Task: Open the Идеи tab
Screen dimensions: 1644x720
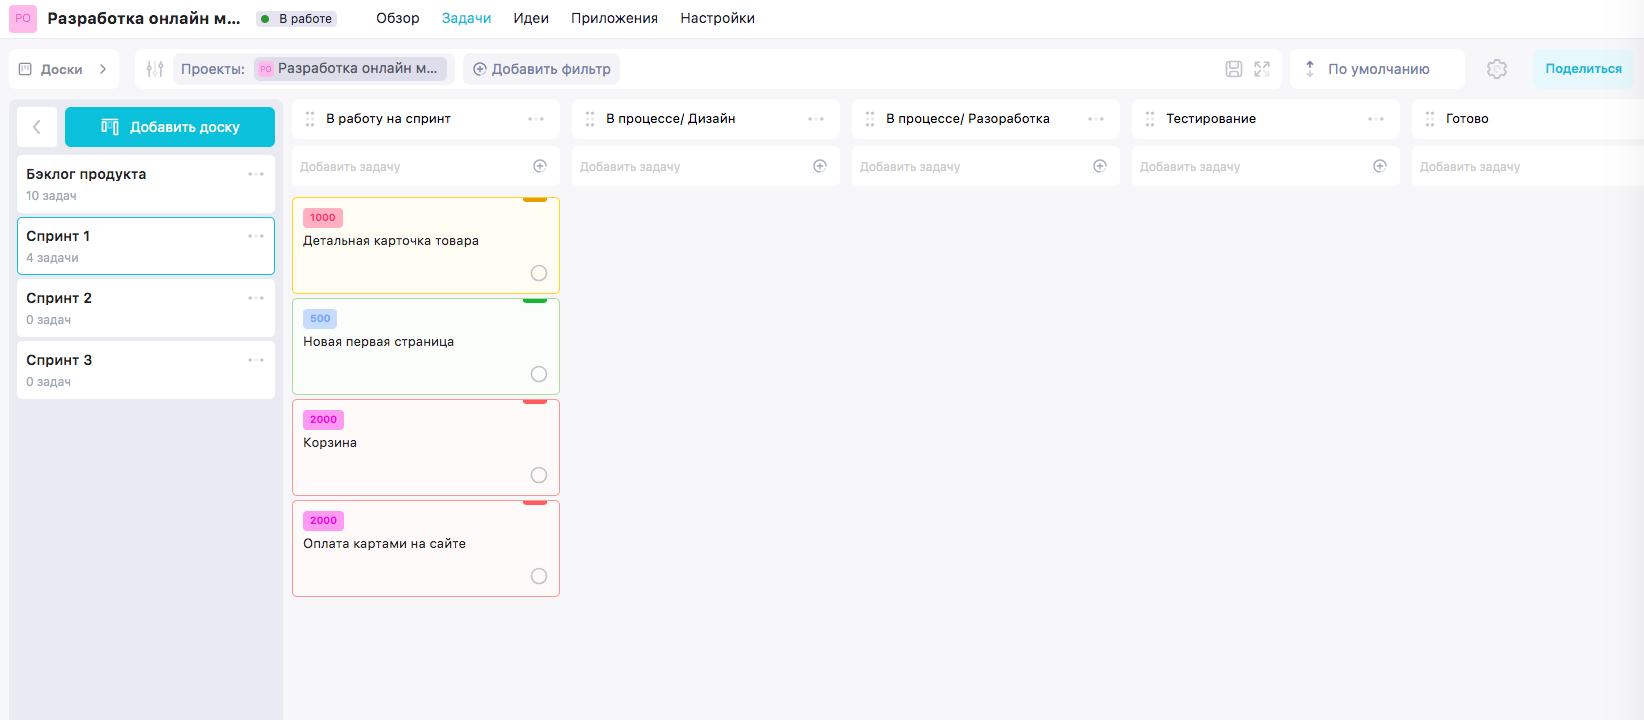Action: (531, 18)
